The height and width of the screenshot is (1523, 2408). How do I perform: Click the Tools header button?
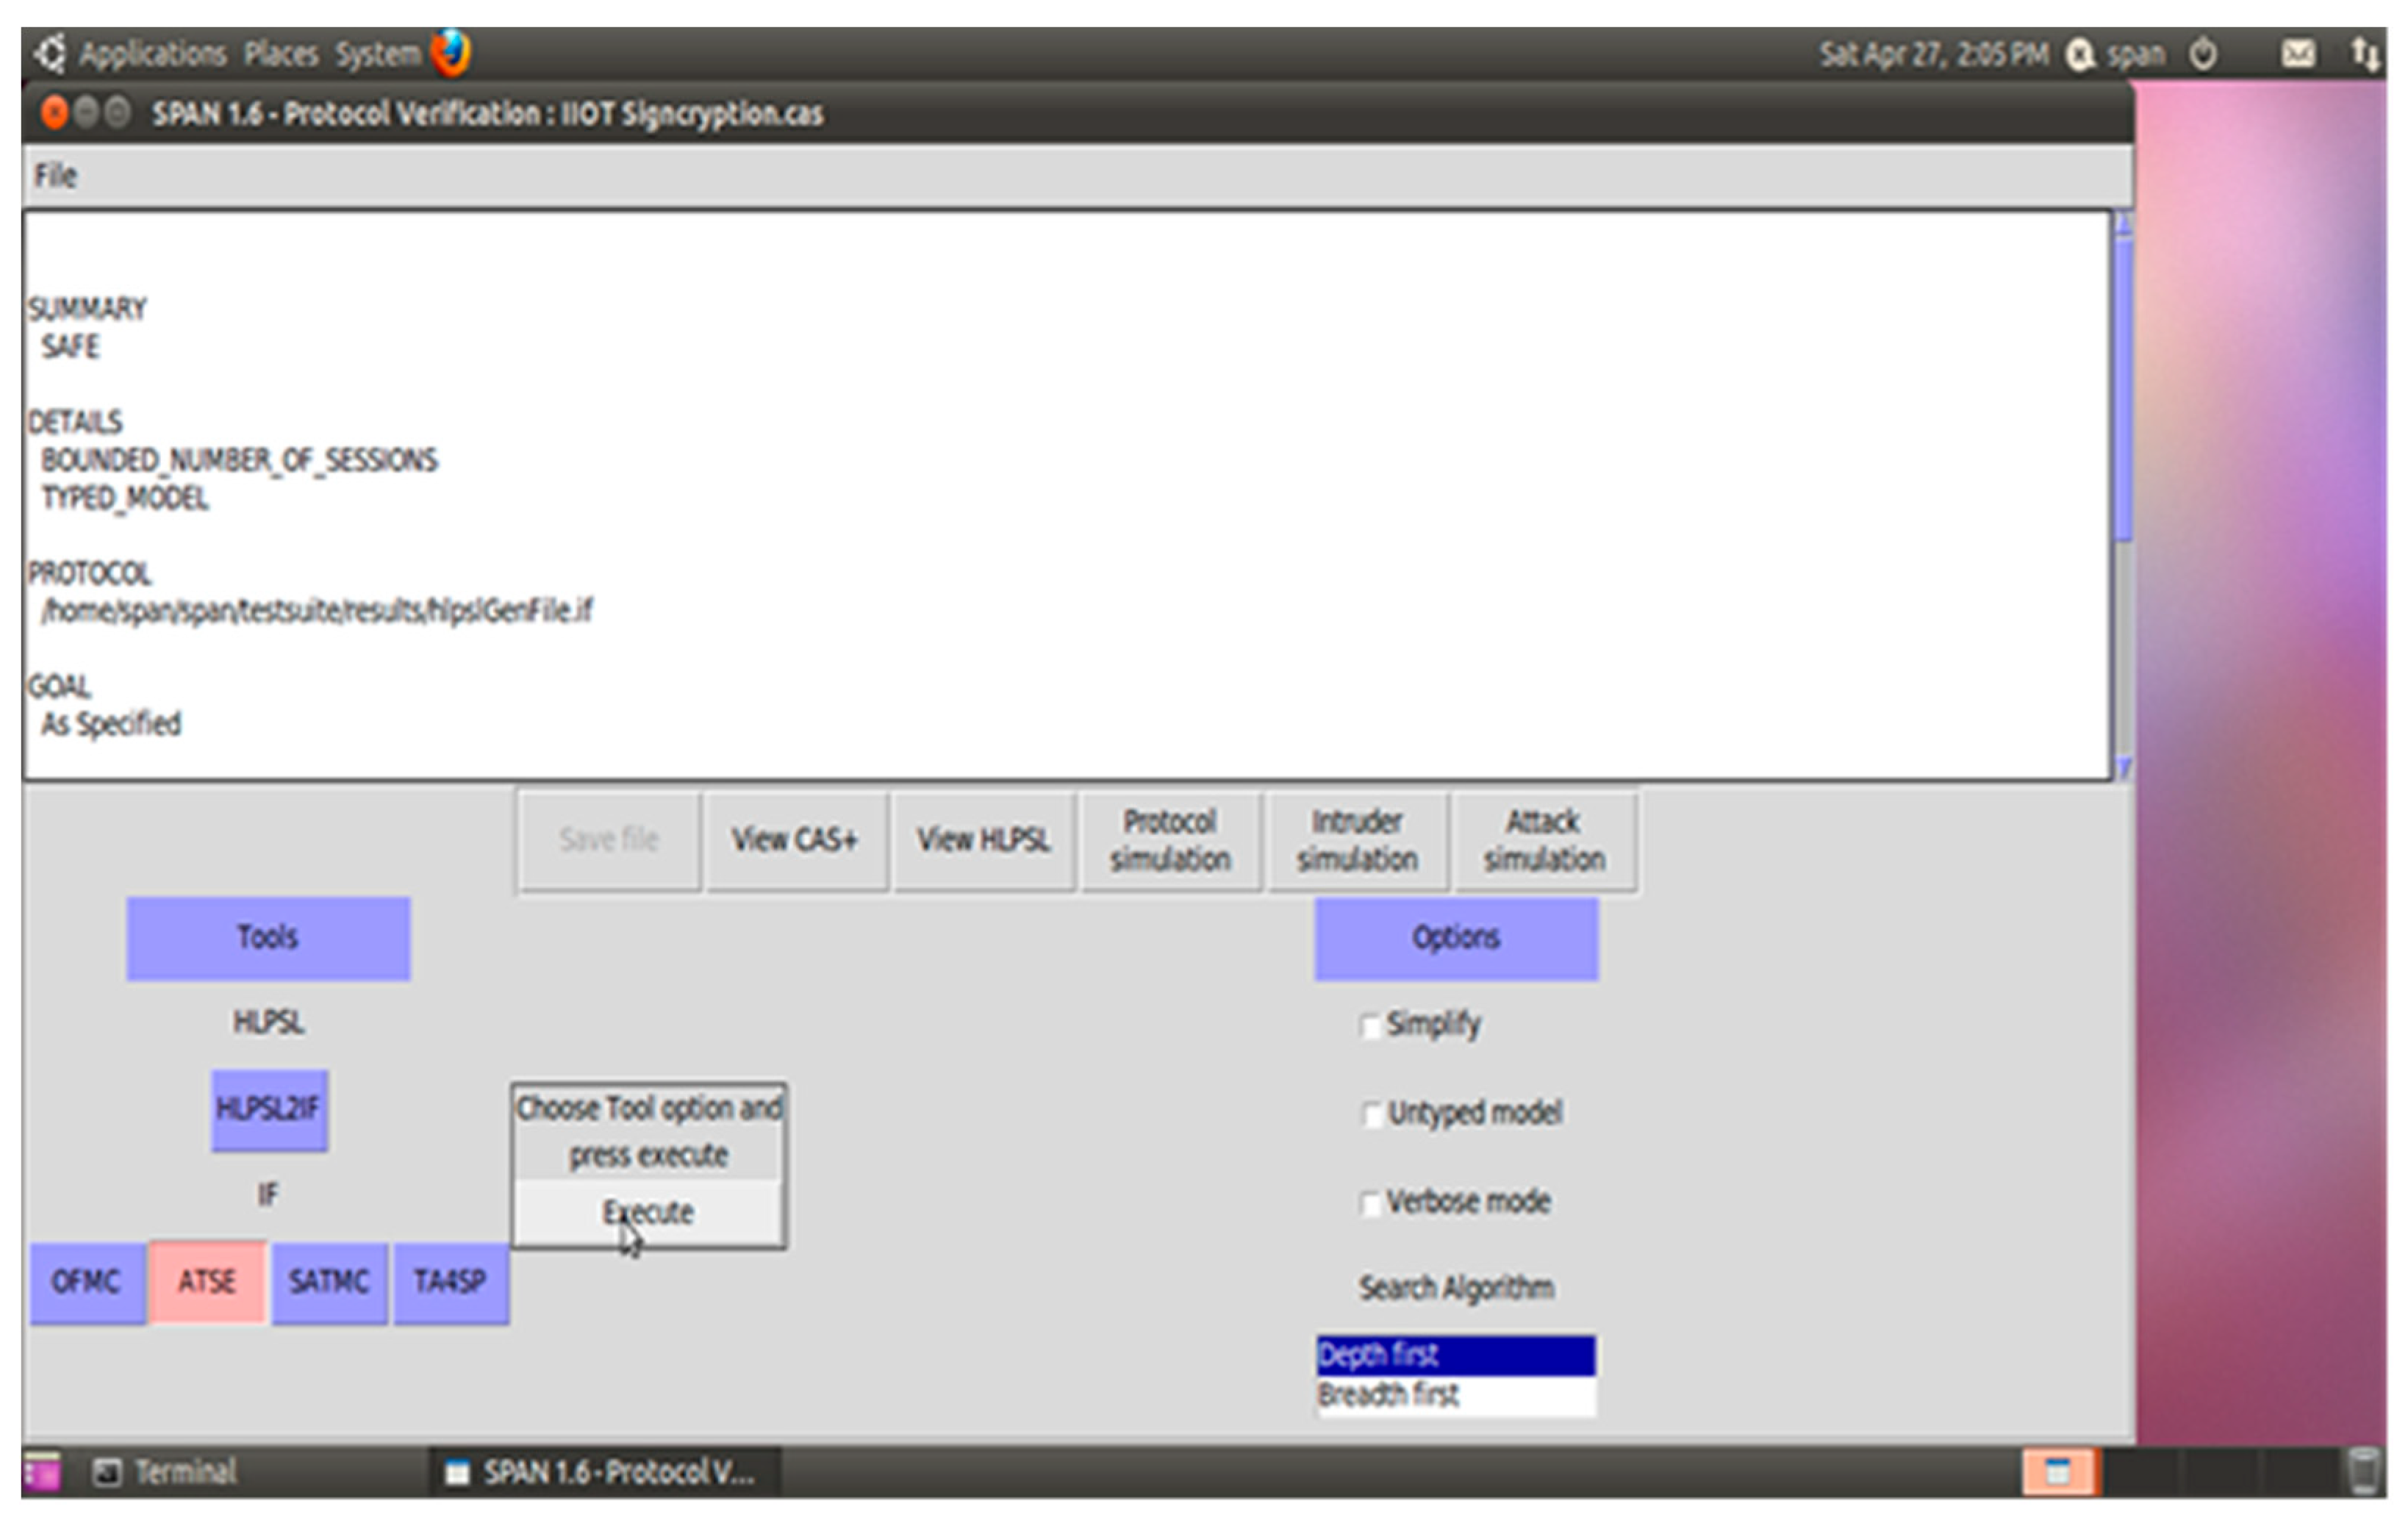(268, 938)
